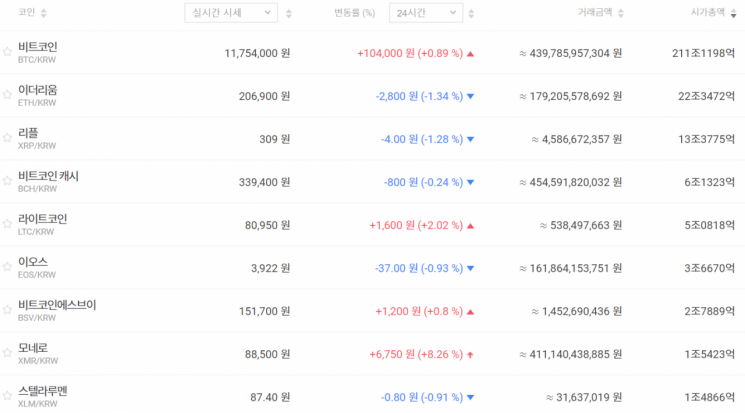745x413 pixels.
Task: Click the 시가총액 column header label
Action: point(708,12)
